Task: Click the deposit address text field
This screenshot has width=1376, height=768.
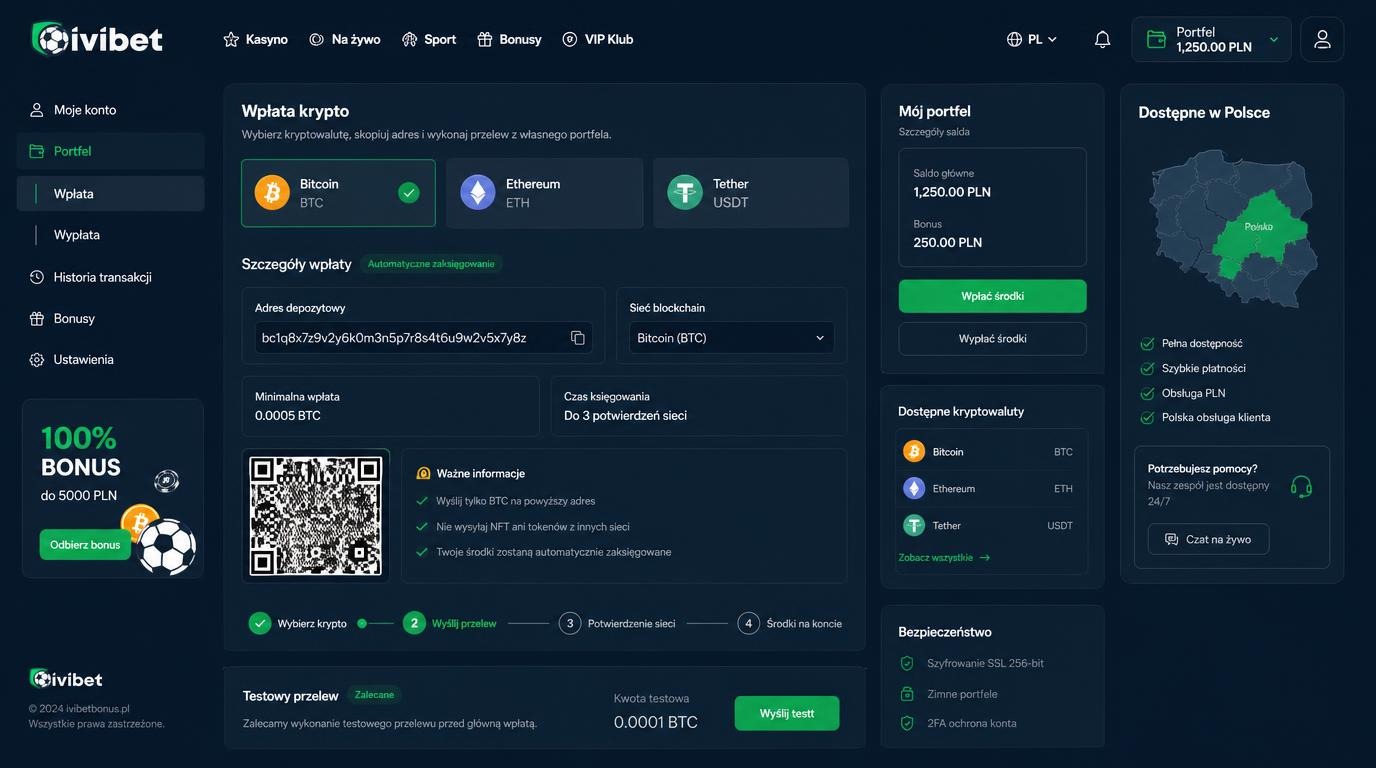Action: [424, 338]
